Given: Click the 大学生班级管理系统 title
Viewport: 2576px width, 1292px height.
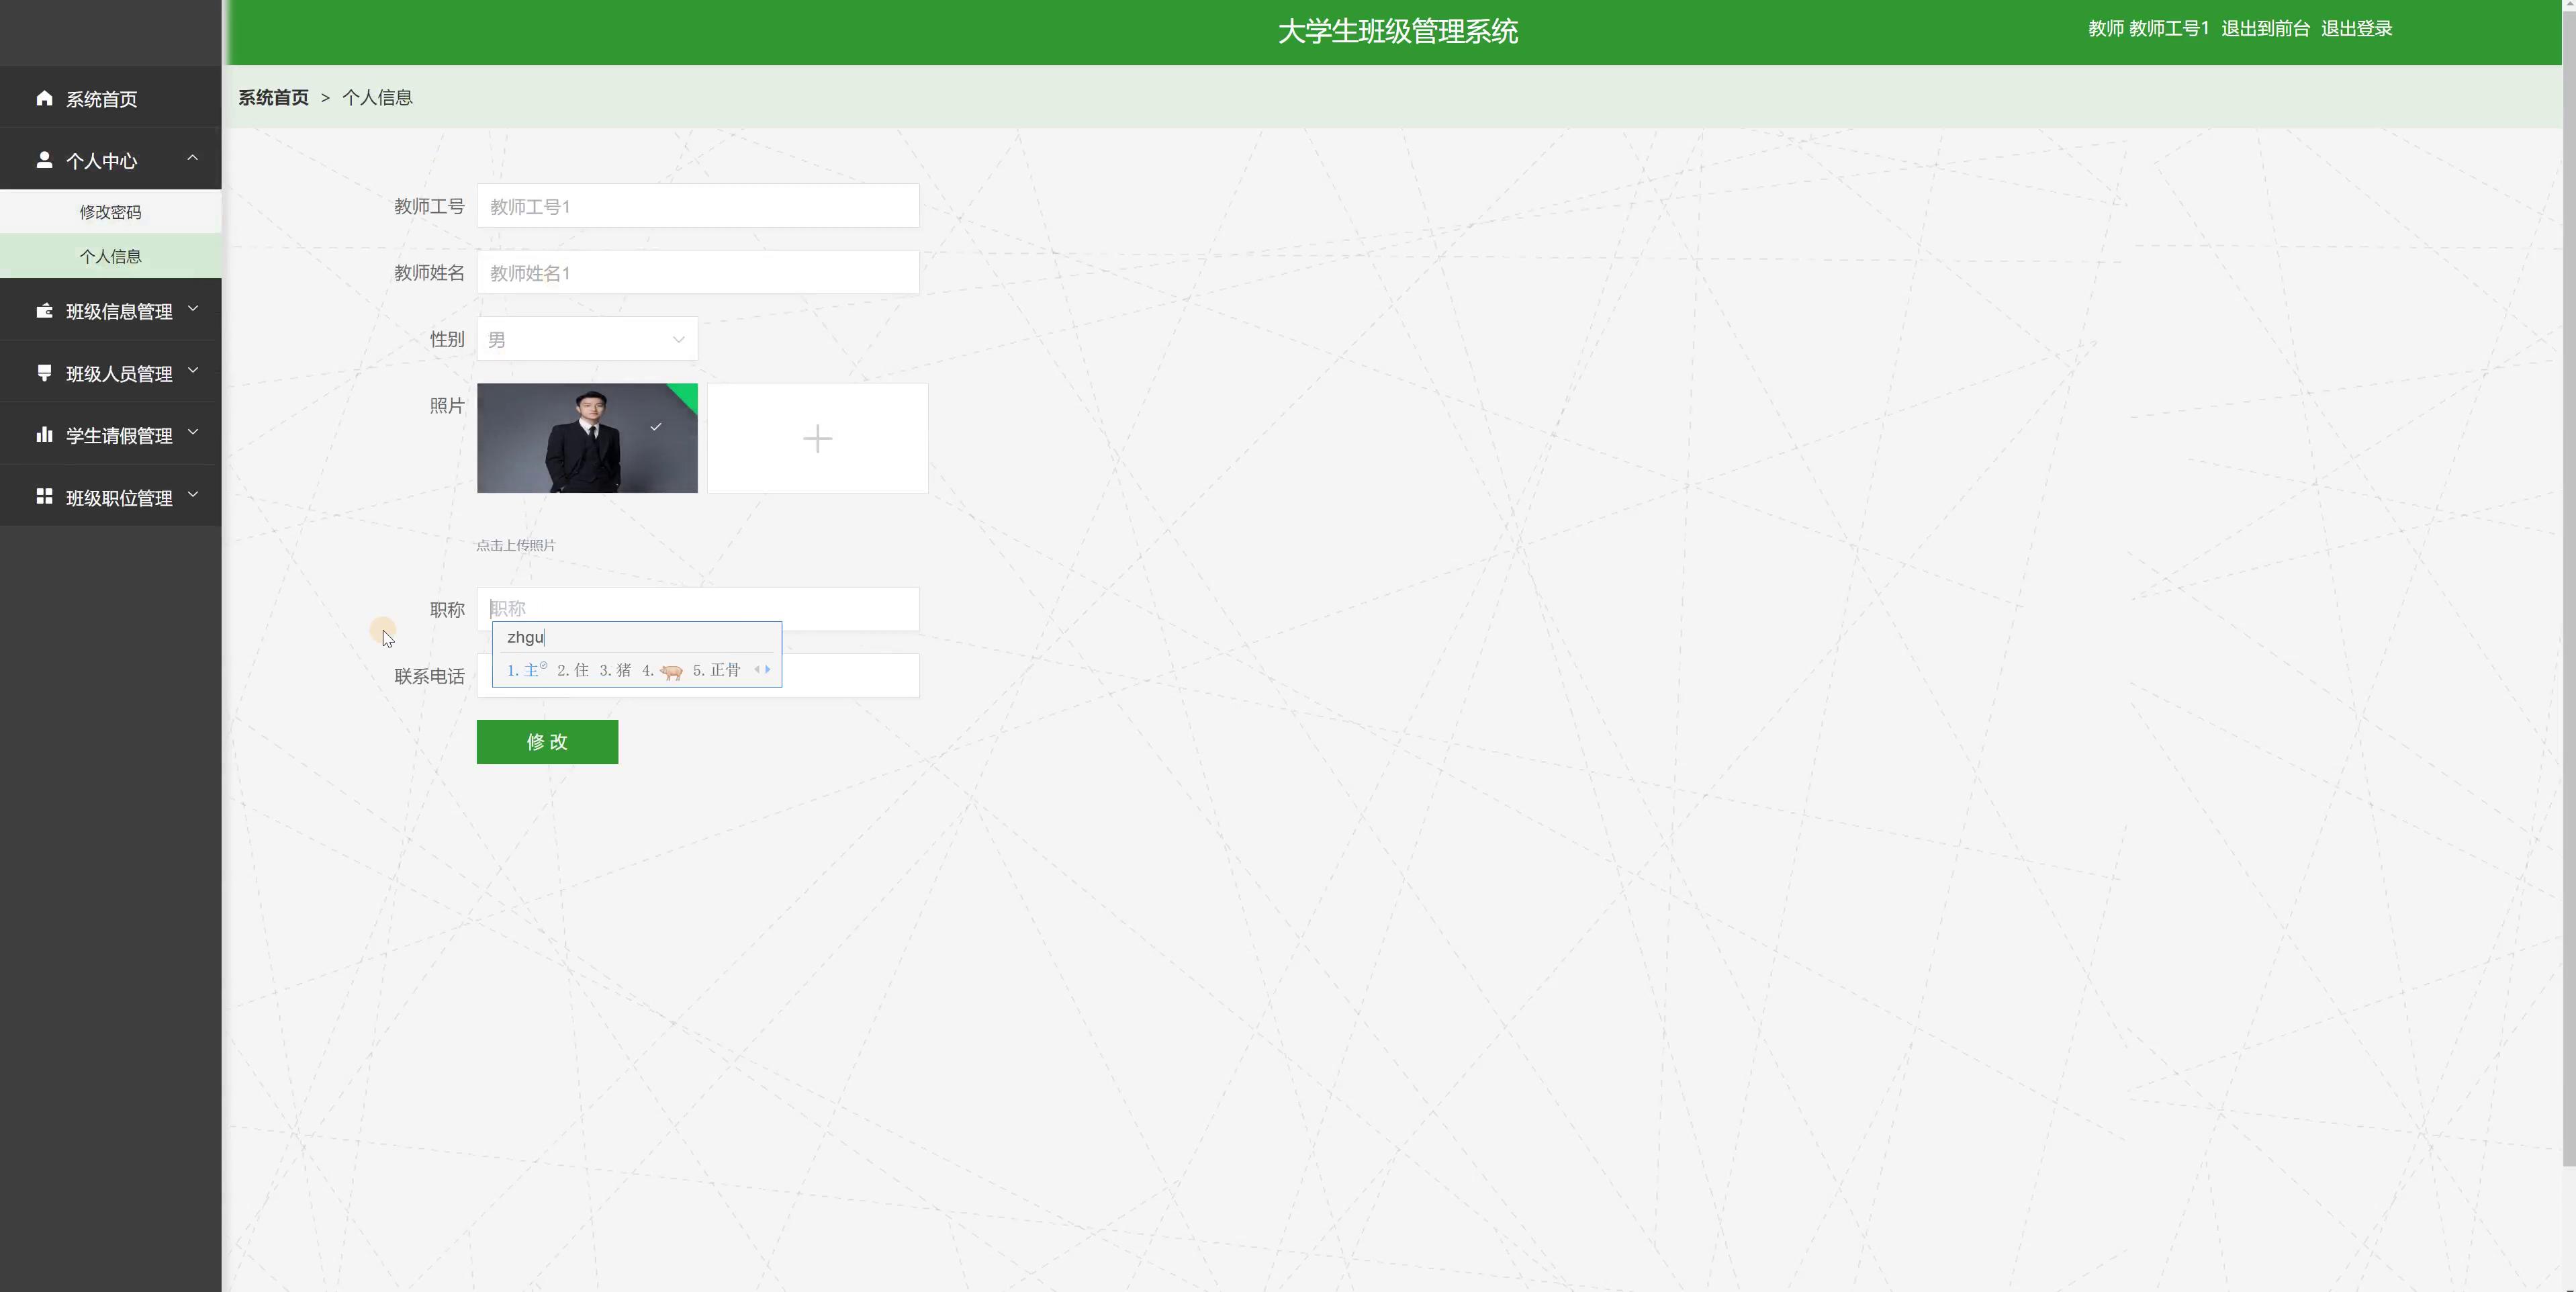Looking at the screenshot, I should point(1398,31).
